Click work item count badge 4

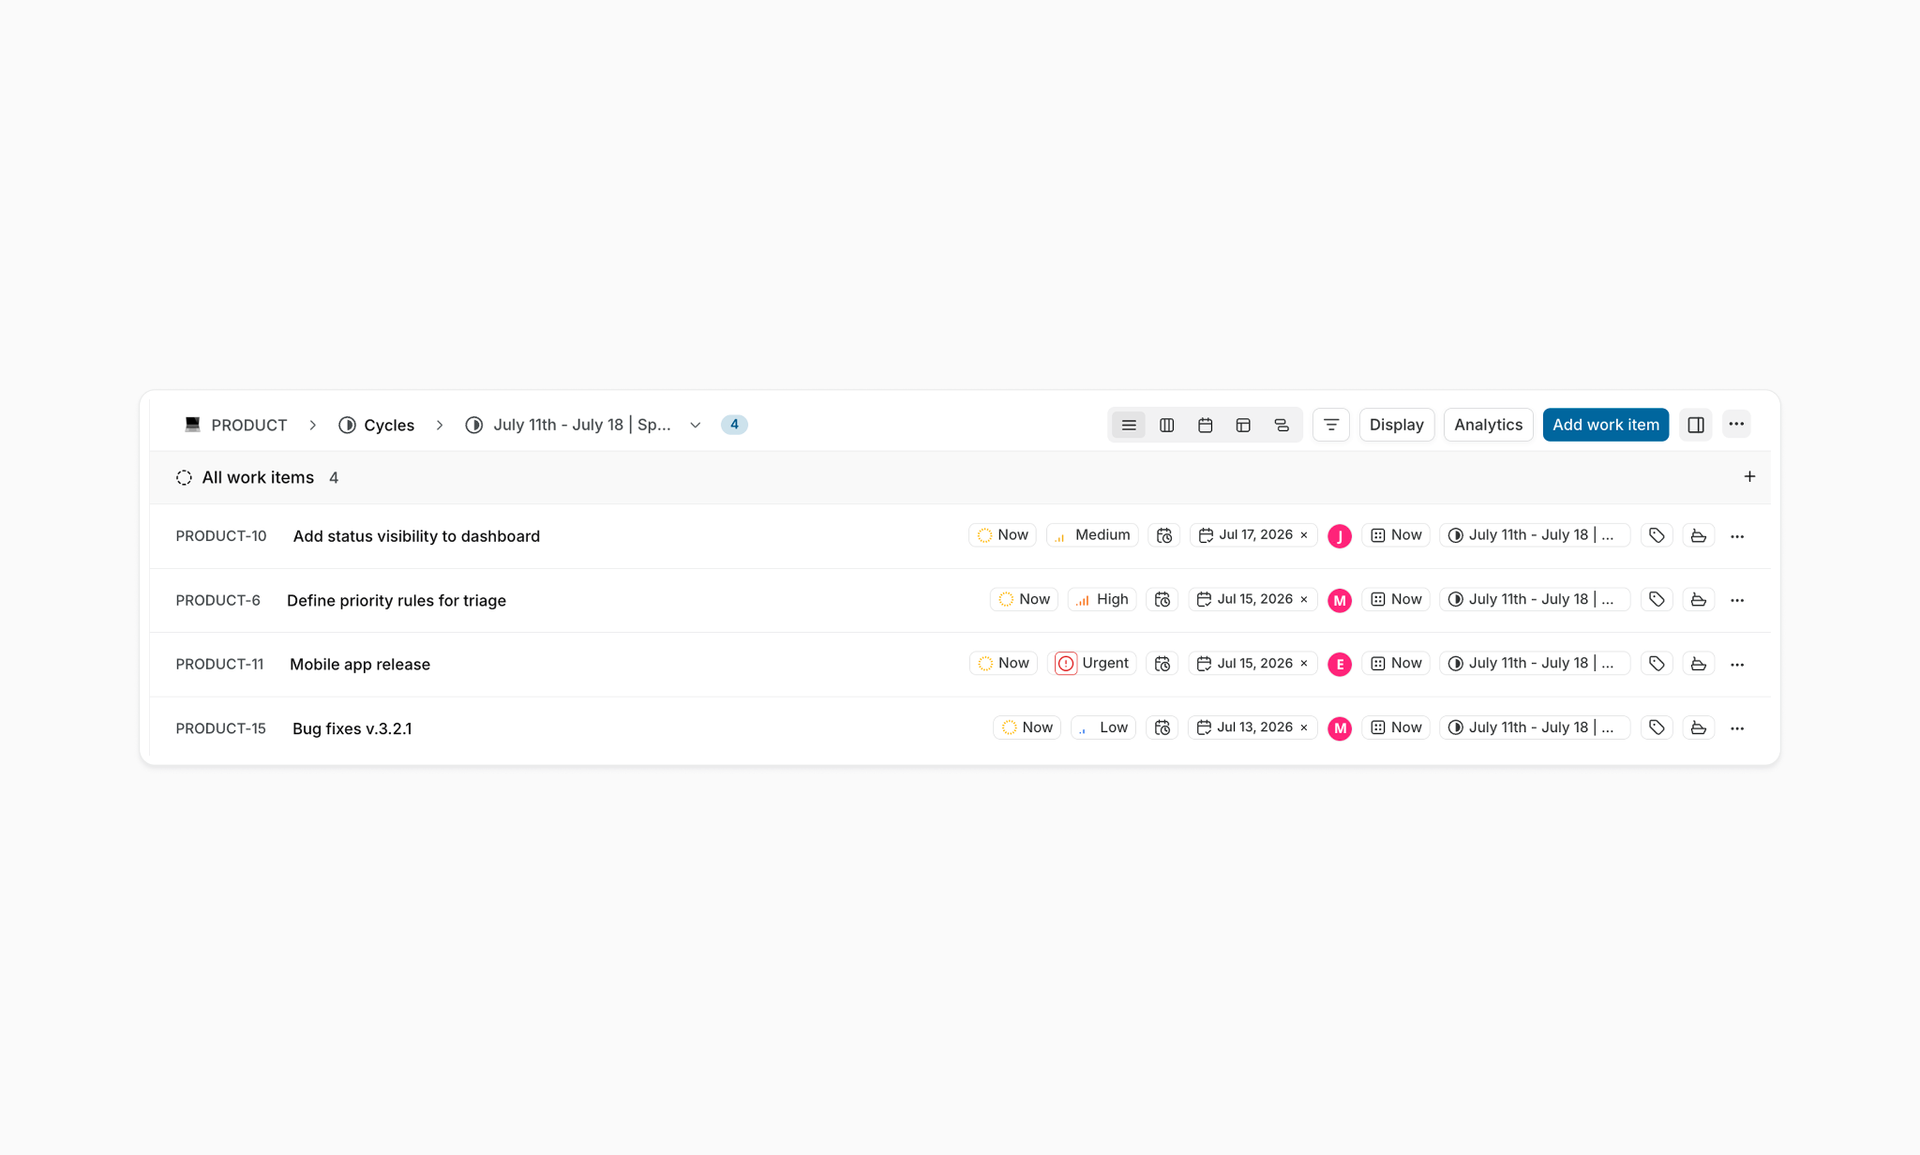coord(734,425)
